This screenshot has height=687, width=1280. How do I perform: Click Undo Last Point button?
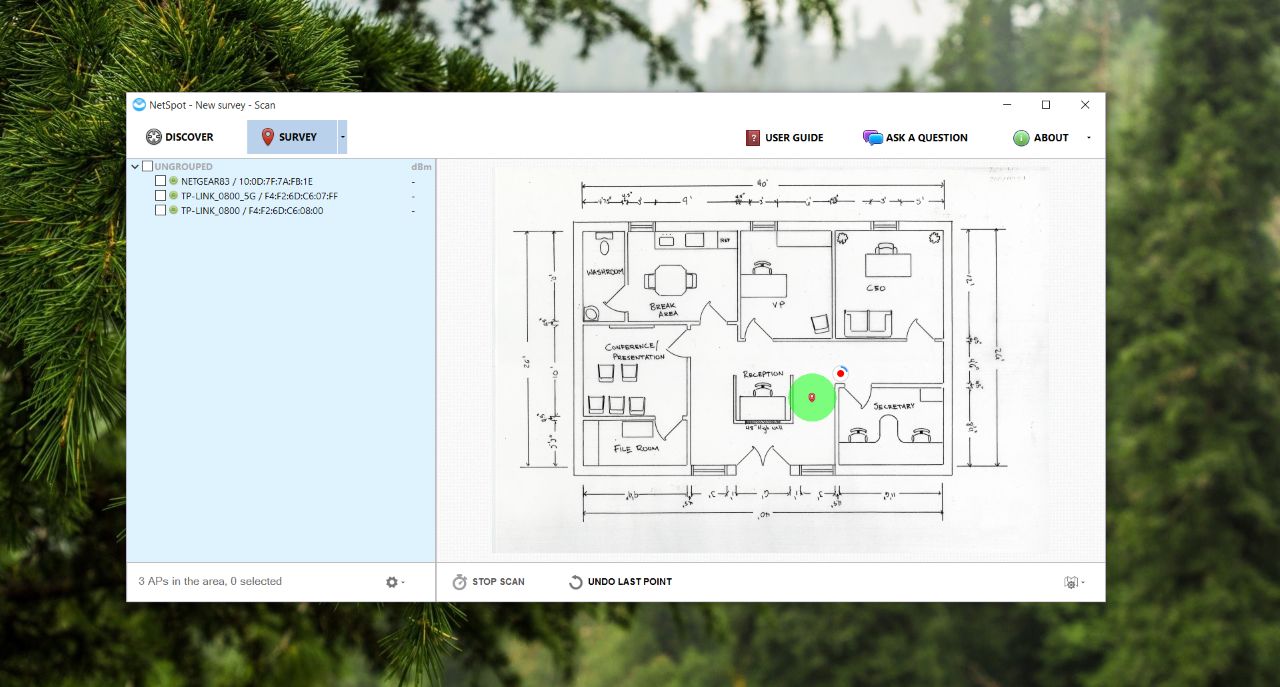click(x=620, y=582)
